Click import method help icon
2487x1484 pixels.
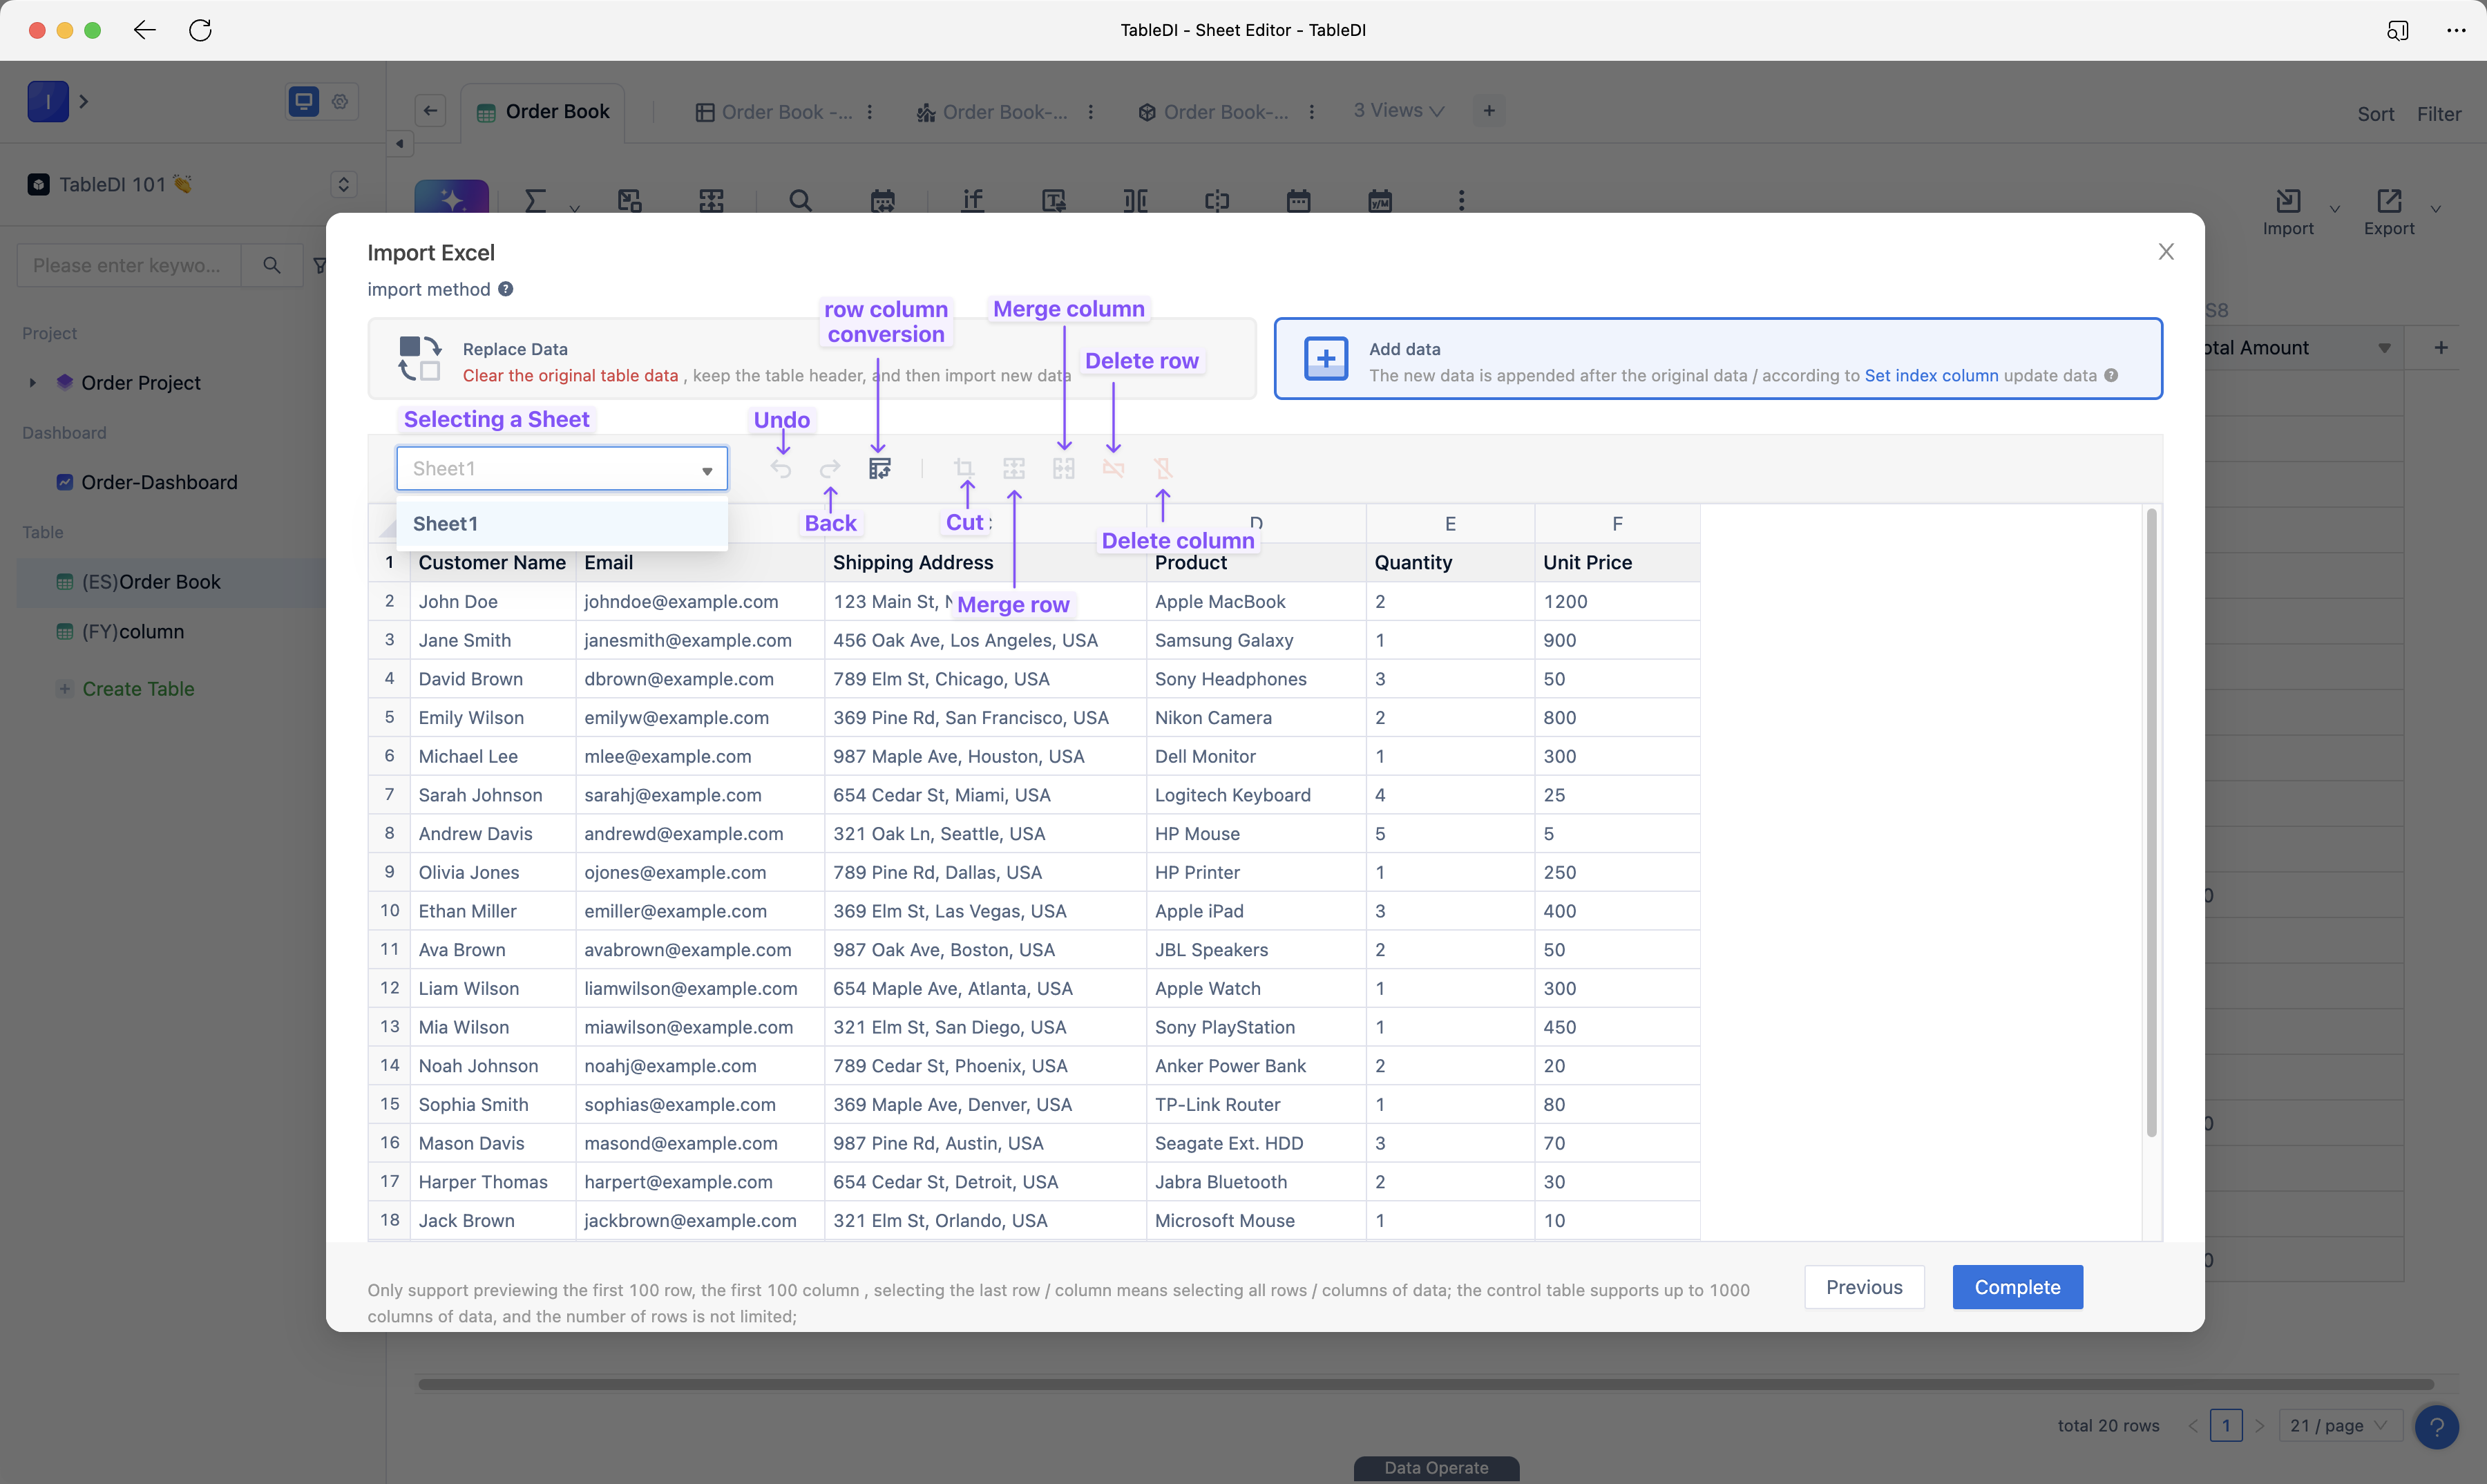click(x=506, y=289)
